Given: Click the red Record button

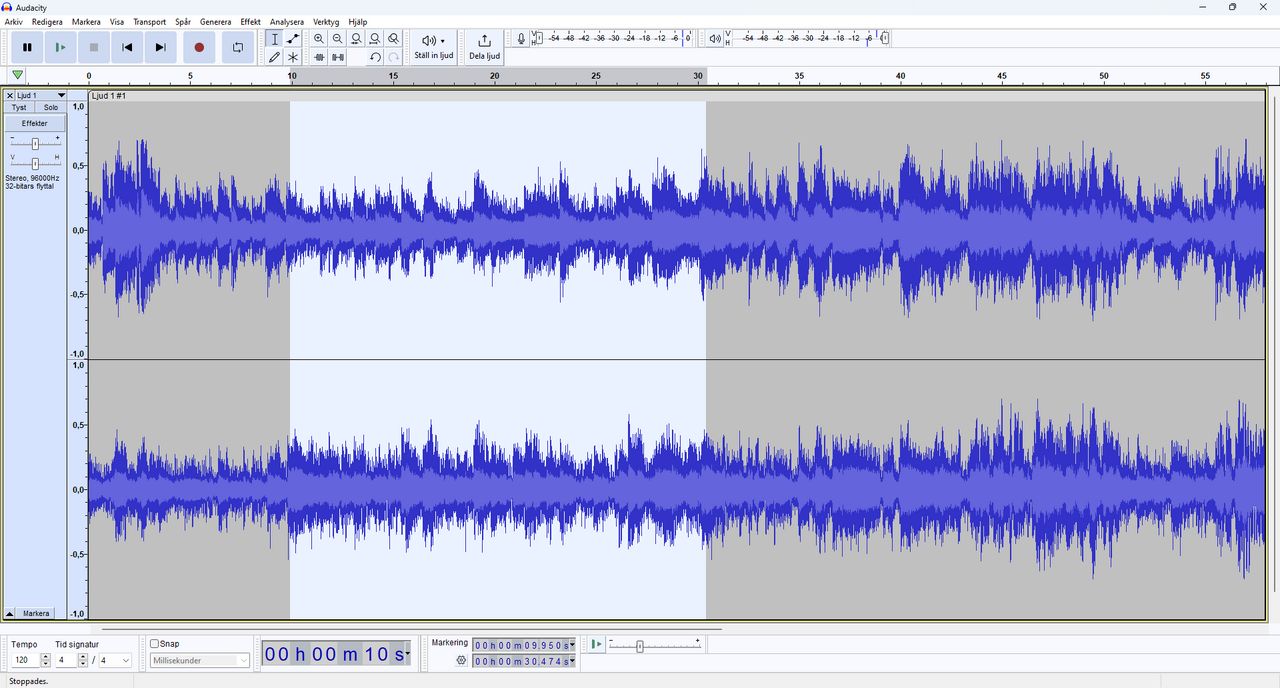Looking at the screenshot, I should pos(199,47).
